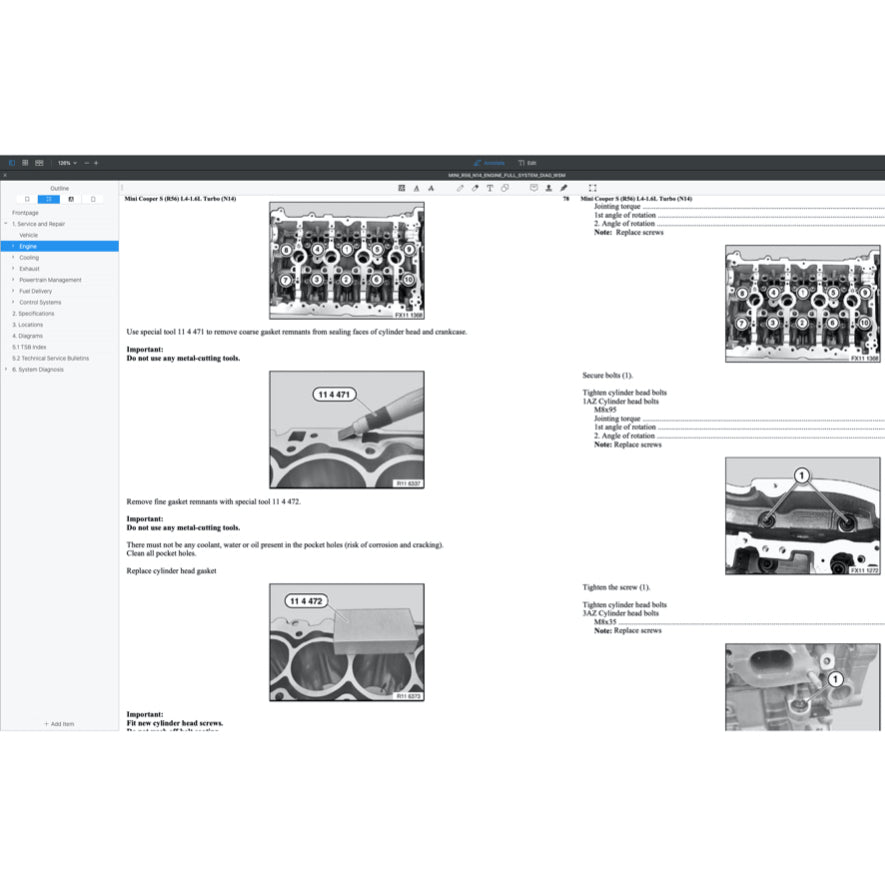Select the Pencil drawing tool

pos(460,186)
